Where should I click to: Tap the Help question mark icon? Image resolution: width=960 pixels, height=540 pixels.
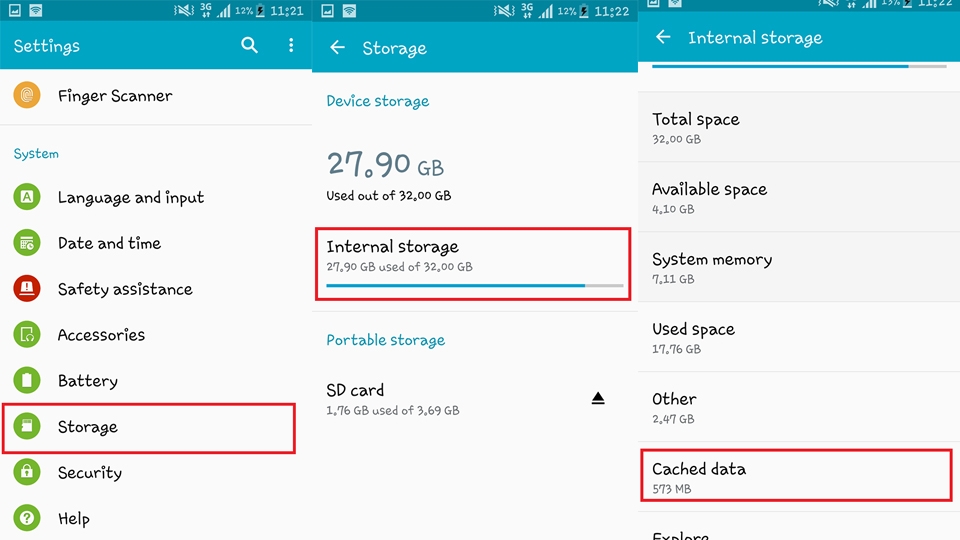coord(27,518)
